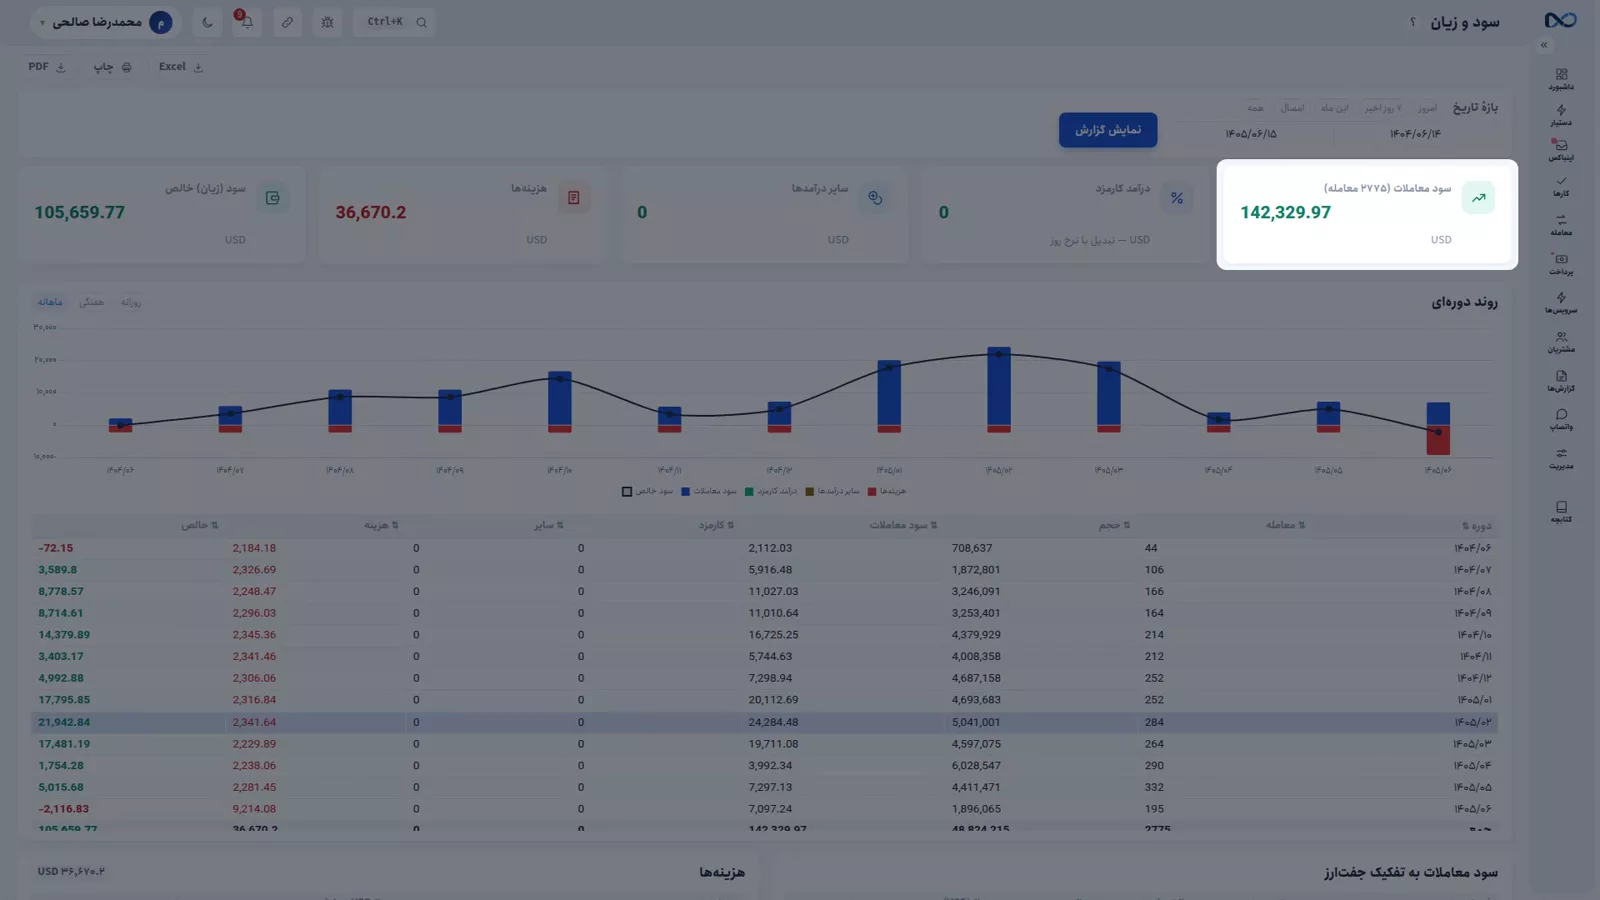
Task: Switch the trend chart to روزانه daily
Action: click(131, 302)
